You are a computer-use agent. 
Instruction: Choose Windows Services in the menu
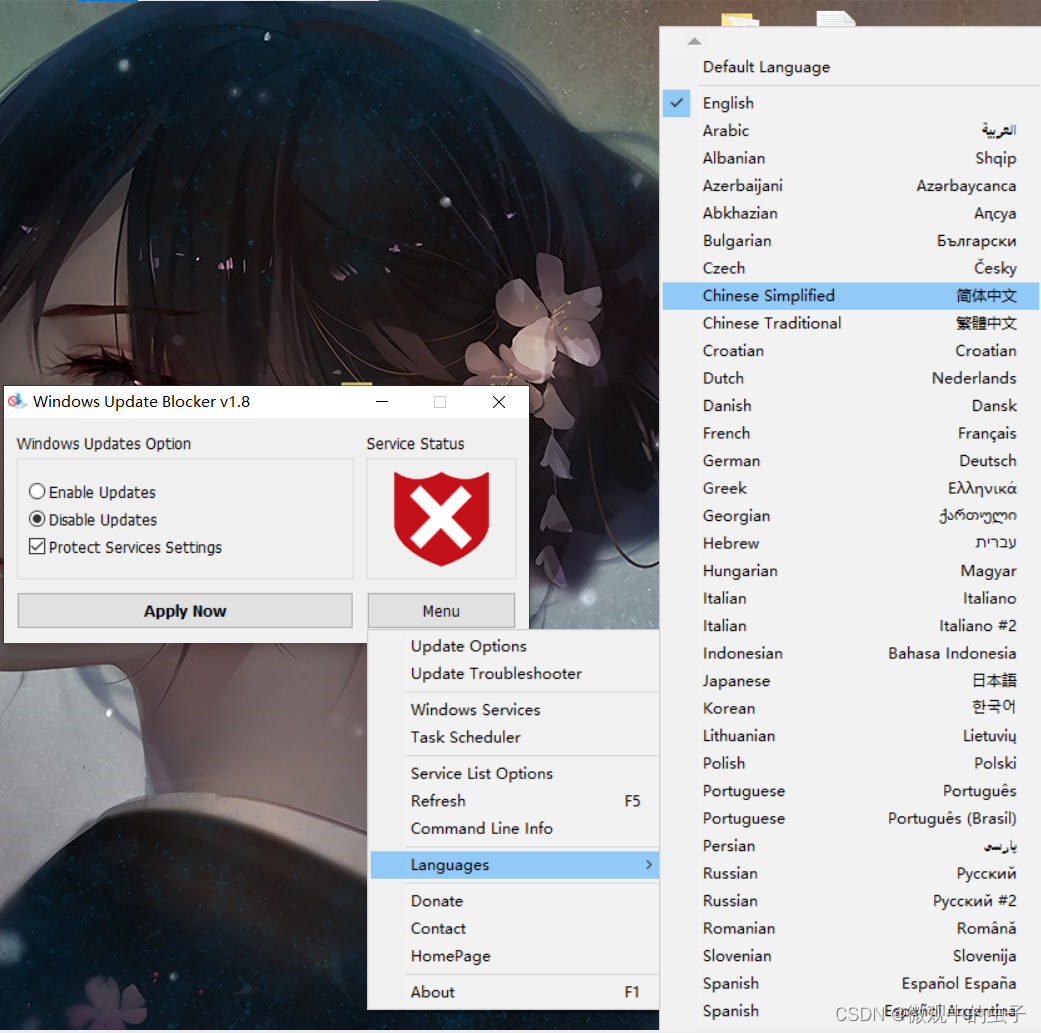pyautogui.click(x=474, y=709)
